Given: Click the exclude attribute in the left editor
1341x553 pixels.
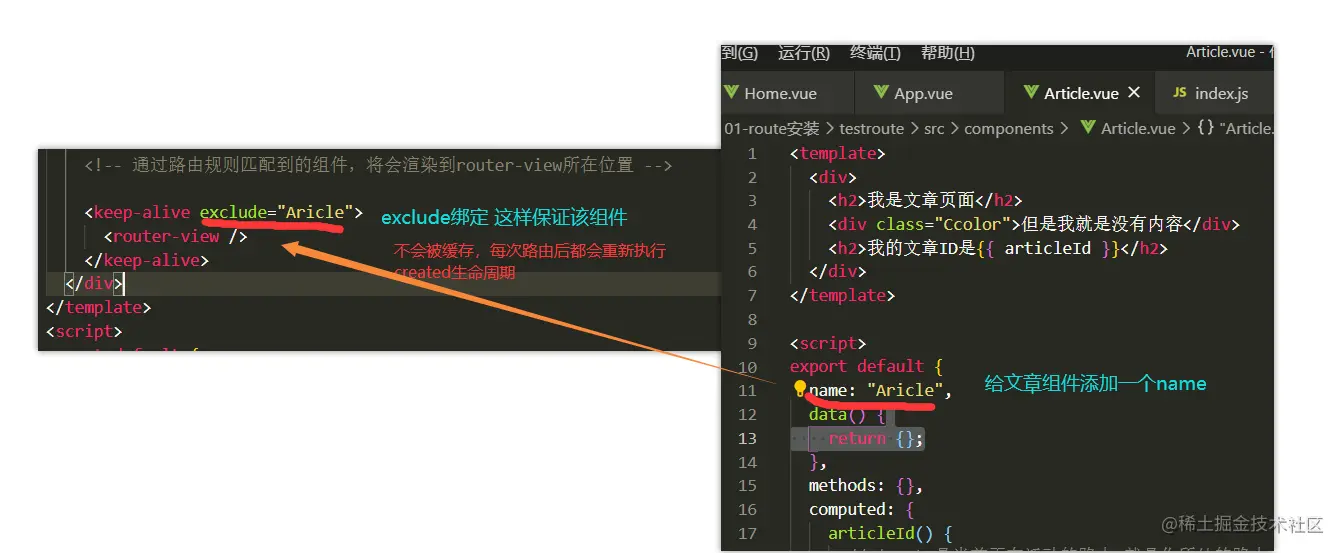Looking at the screenshot, I should [x=235, y=213].
